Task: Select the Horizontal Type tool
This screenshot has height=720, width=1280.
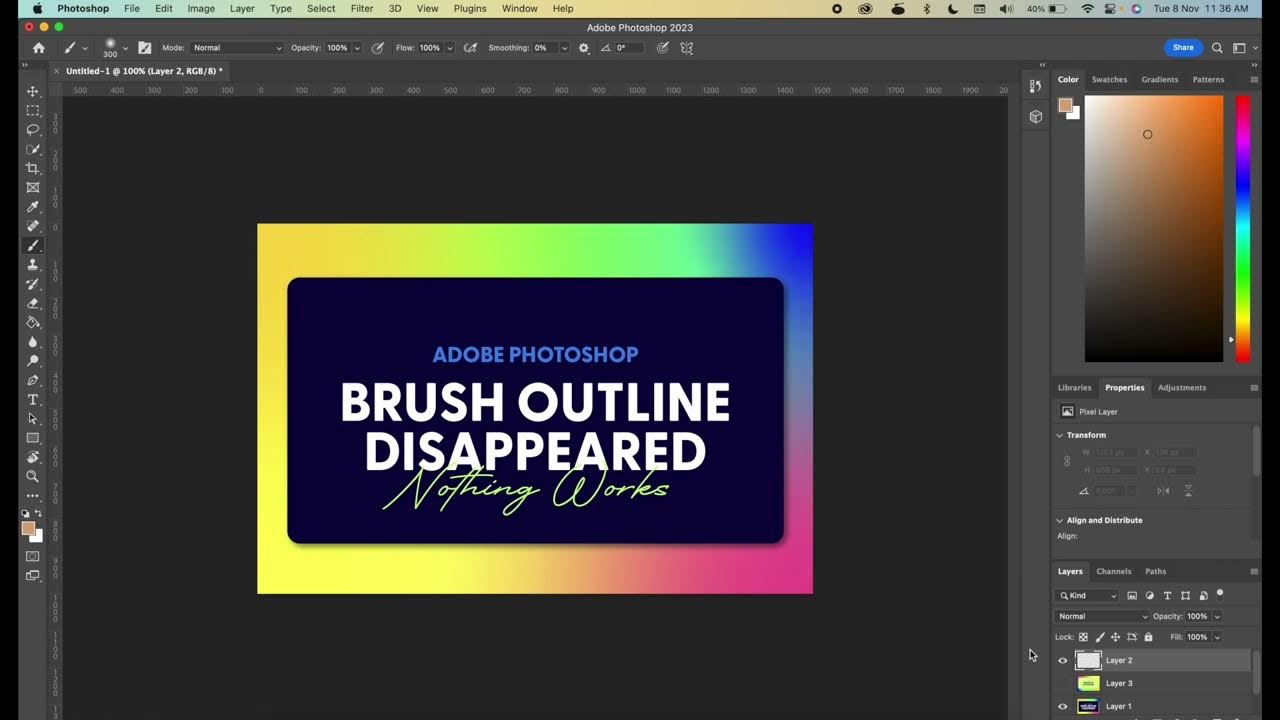Action: click(x=33, y=399)
